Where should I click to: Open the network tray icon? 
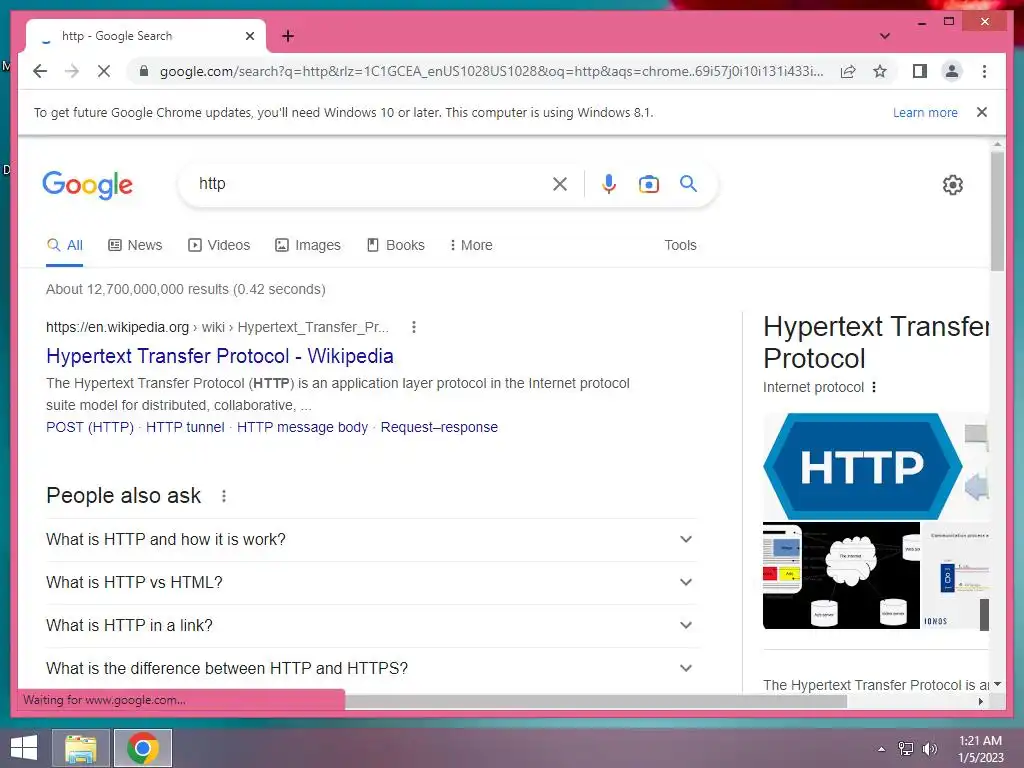906,749
